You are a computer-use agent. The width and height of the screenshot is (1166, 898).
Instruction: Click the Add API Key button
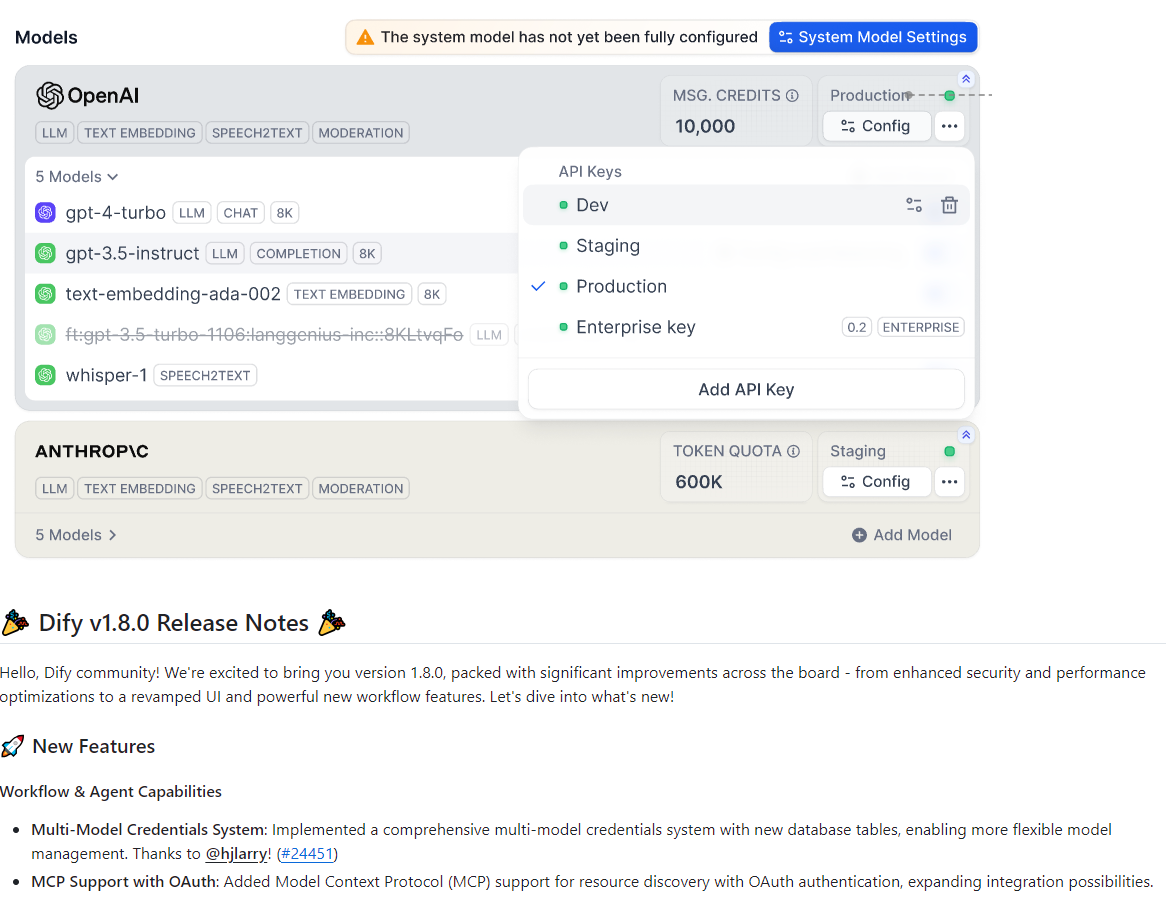click(745, 389)
